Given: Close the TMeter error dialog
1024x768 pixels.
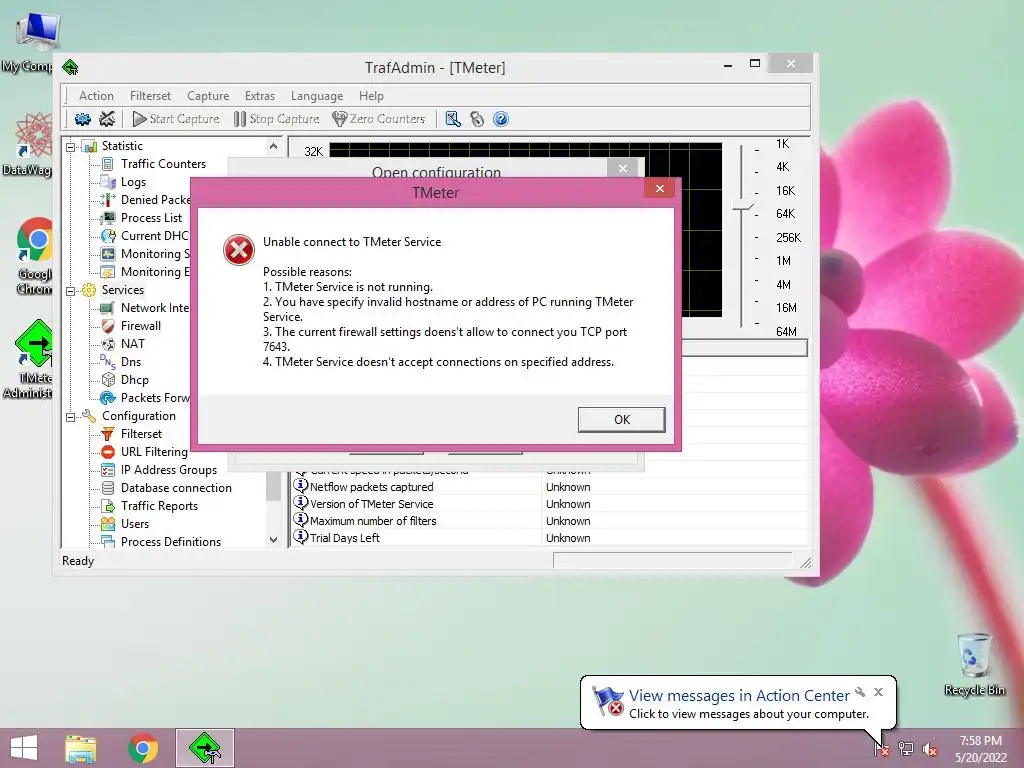Looking at the screenshot, I should coord(660,189).
